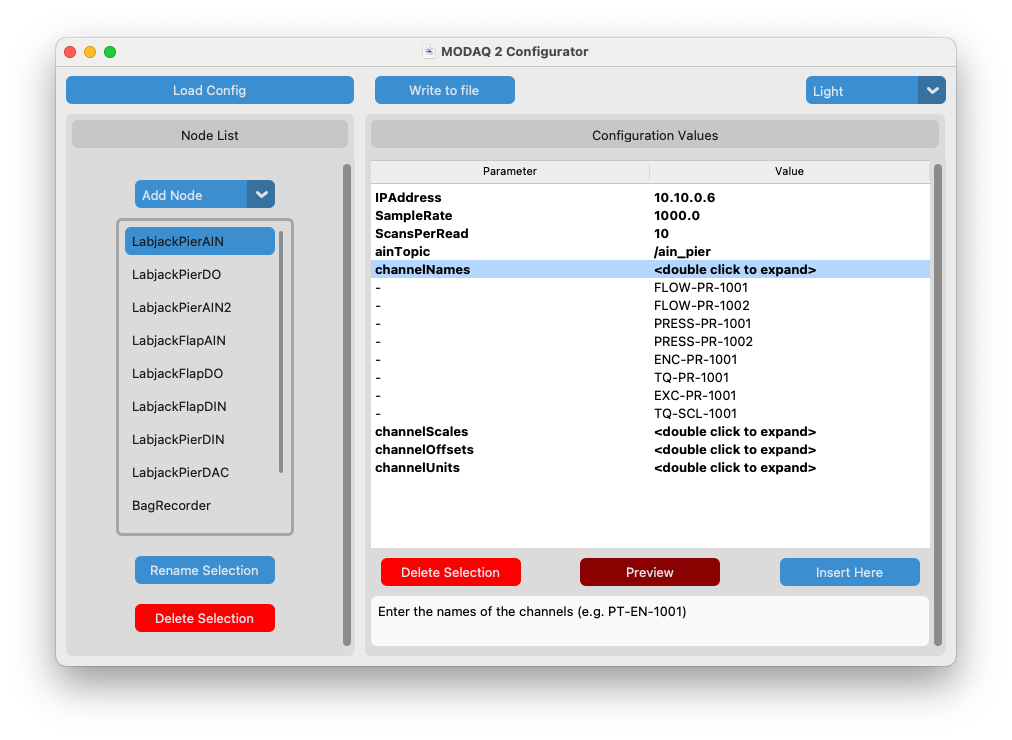Click the channelUnits parameter row
This screenshot has width=1012, height=740.
tap(420, 468)
